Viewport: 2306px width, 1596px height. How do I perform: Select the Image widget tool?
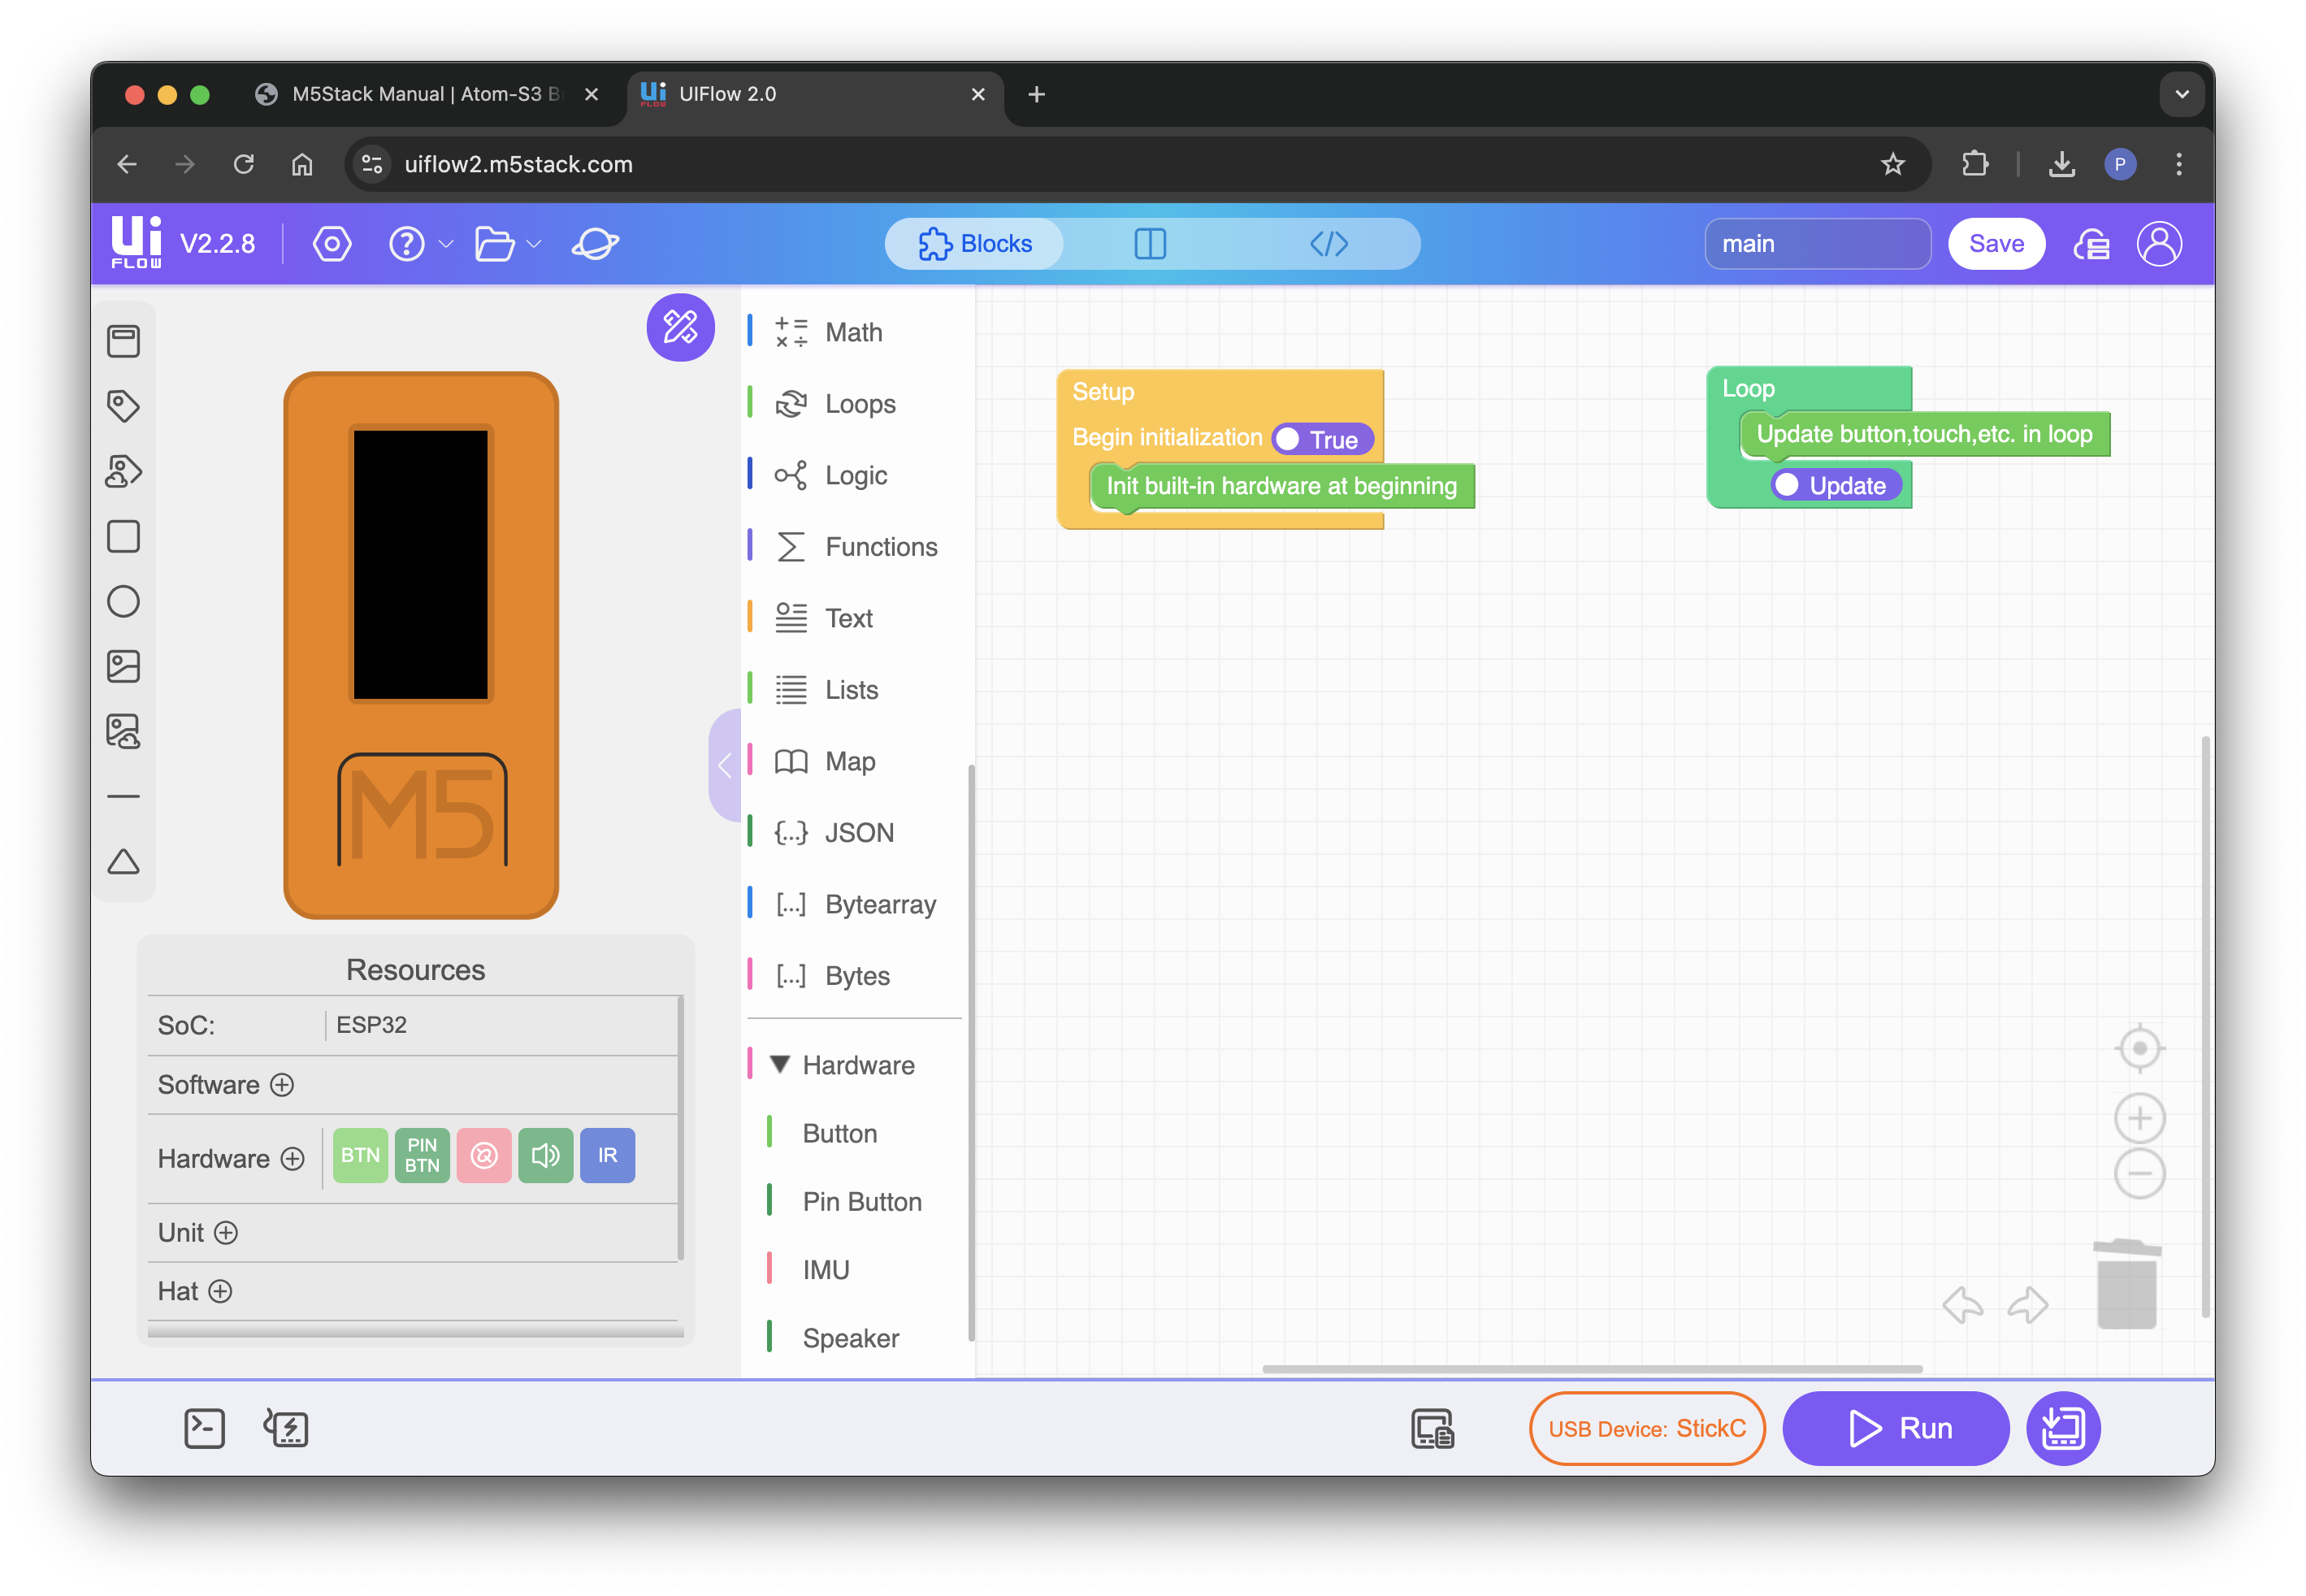click(123, 666)
